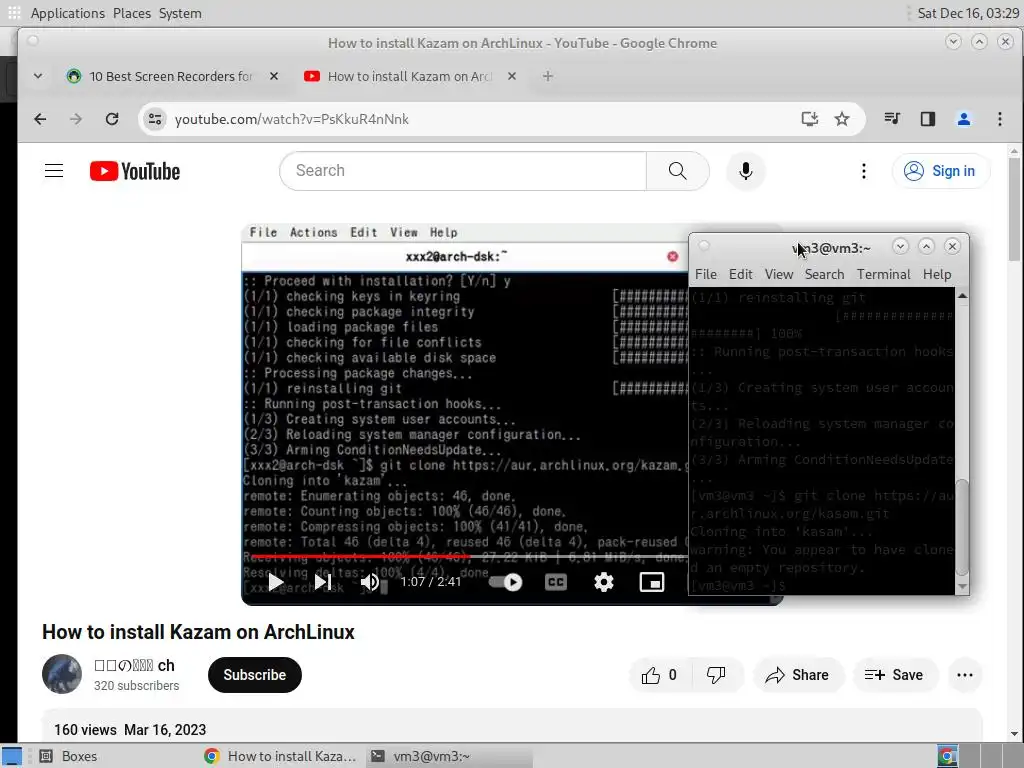This screenshot has height=768, width=1024.
Task: Open the File menu in vm3 terminal
Action: click(706, 274)
